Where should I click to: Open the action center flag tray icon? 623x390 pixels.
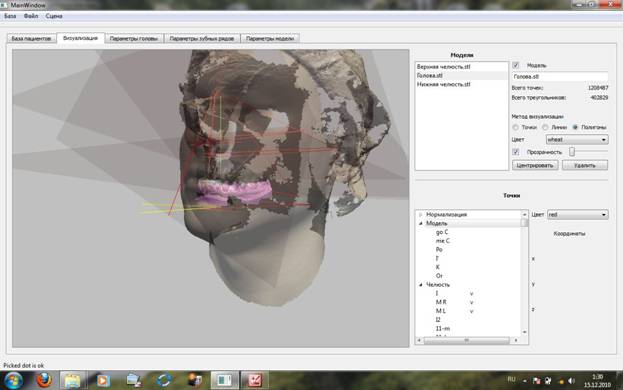click(536, 381)
